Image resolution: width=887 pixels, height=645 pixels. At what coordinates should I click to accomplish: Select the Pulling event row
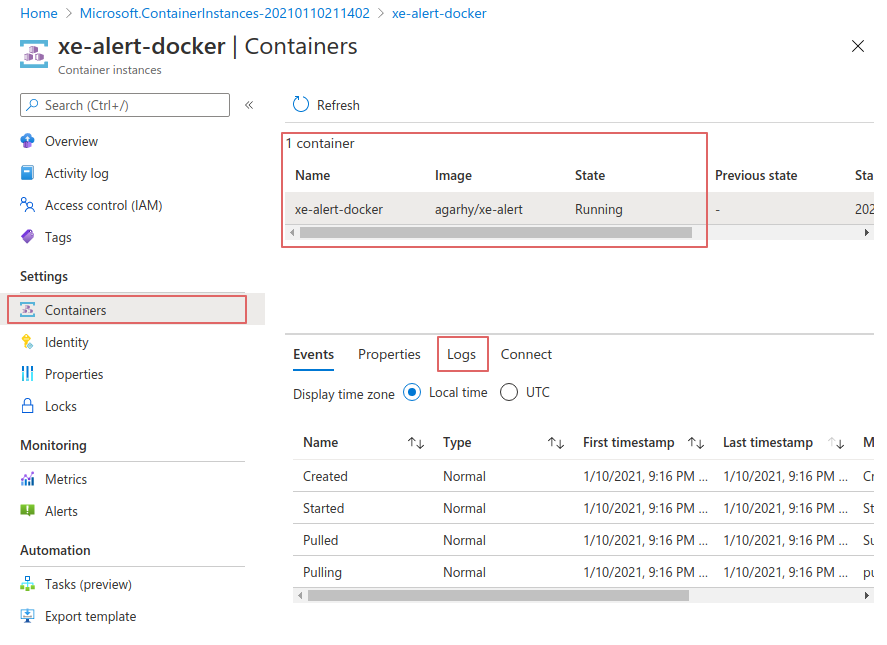583,571
